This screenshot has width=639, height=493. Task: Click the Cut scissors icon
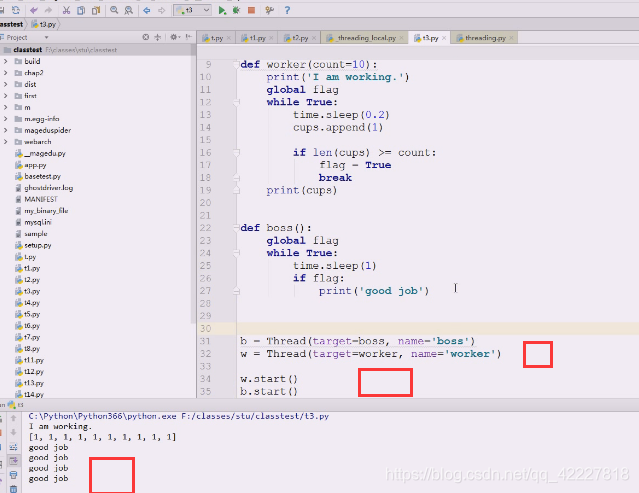66,10
